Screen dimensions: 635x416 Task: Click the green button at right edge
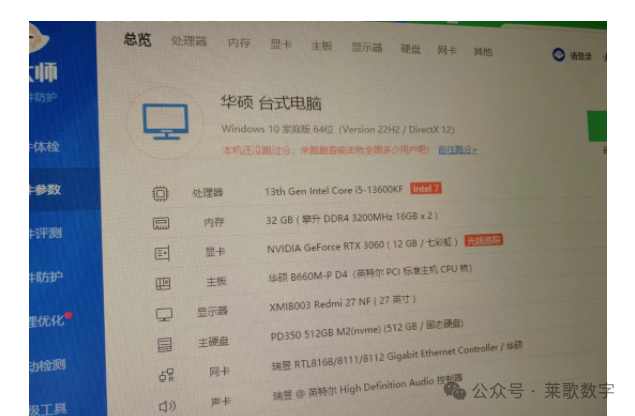point(597,126)
